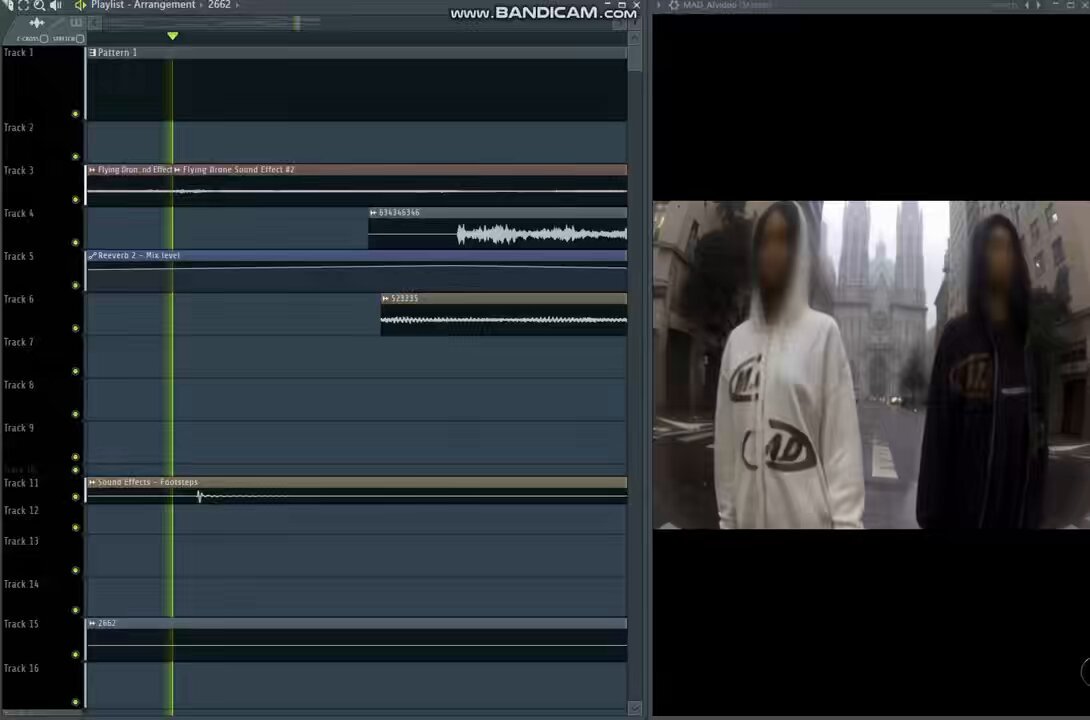Screen dimensions: 1090x720
Task: Select Track 7 label
Action: point(19,342)
